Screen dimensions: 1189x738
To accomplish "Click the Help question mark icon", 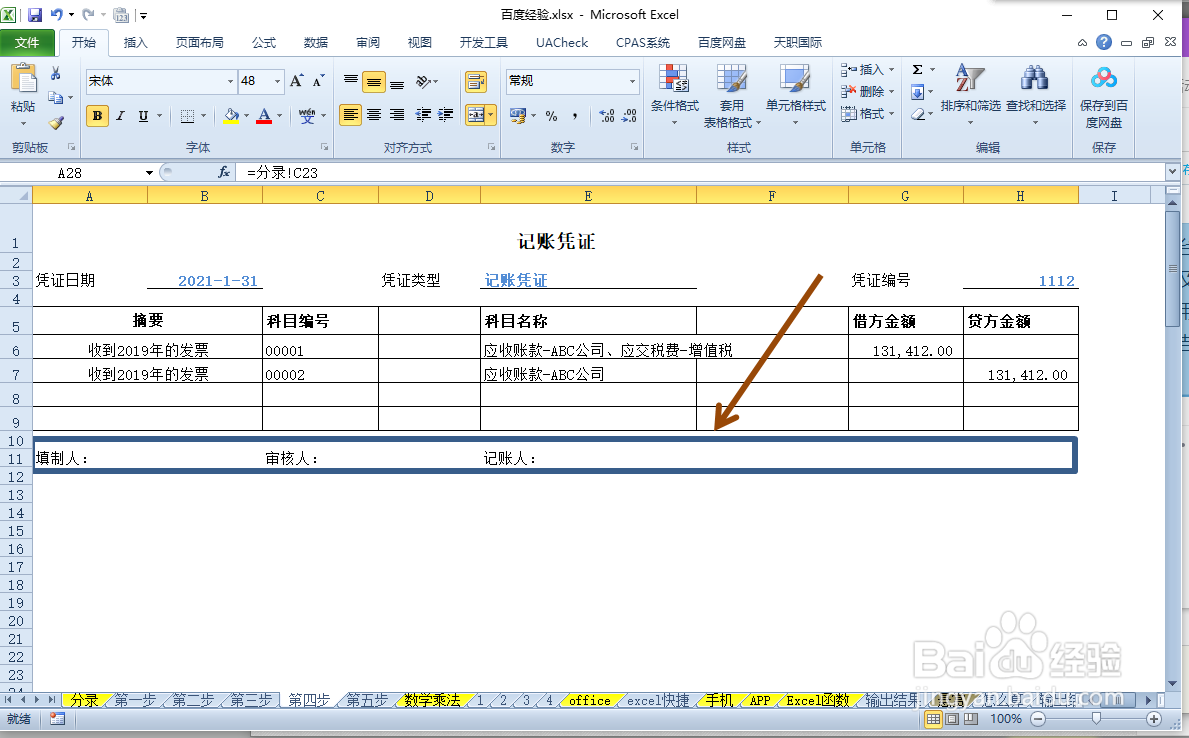I will pos(1104,42).
